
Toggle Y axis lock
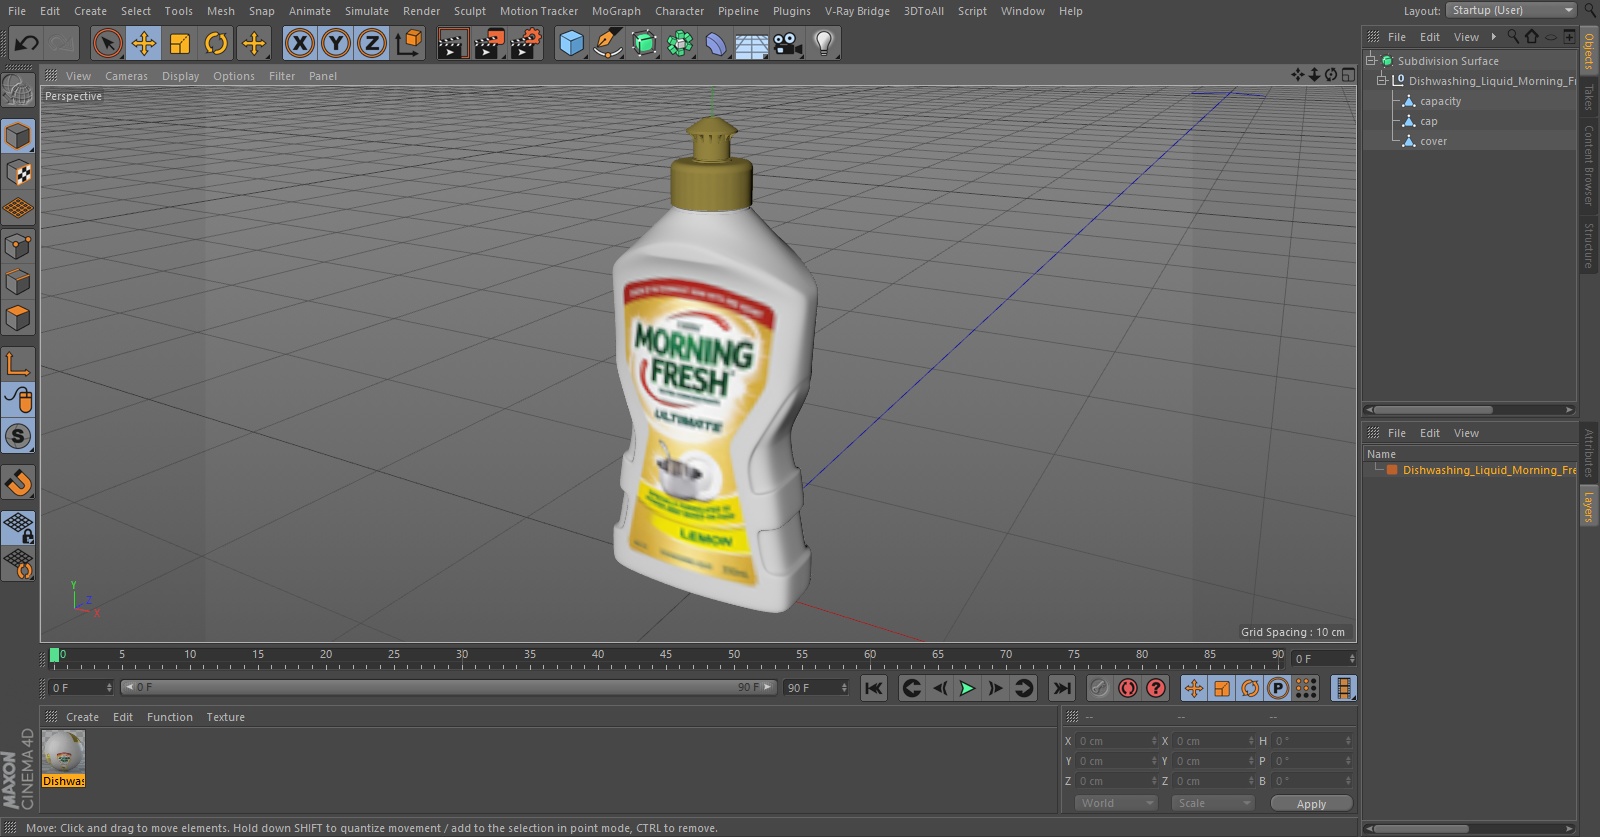[336, 43]
